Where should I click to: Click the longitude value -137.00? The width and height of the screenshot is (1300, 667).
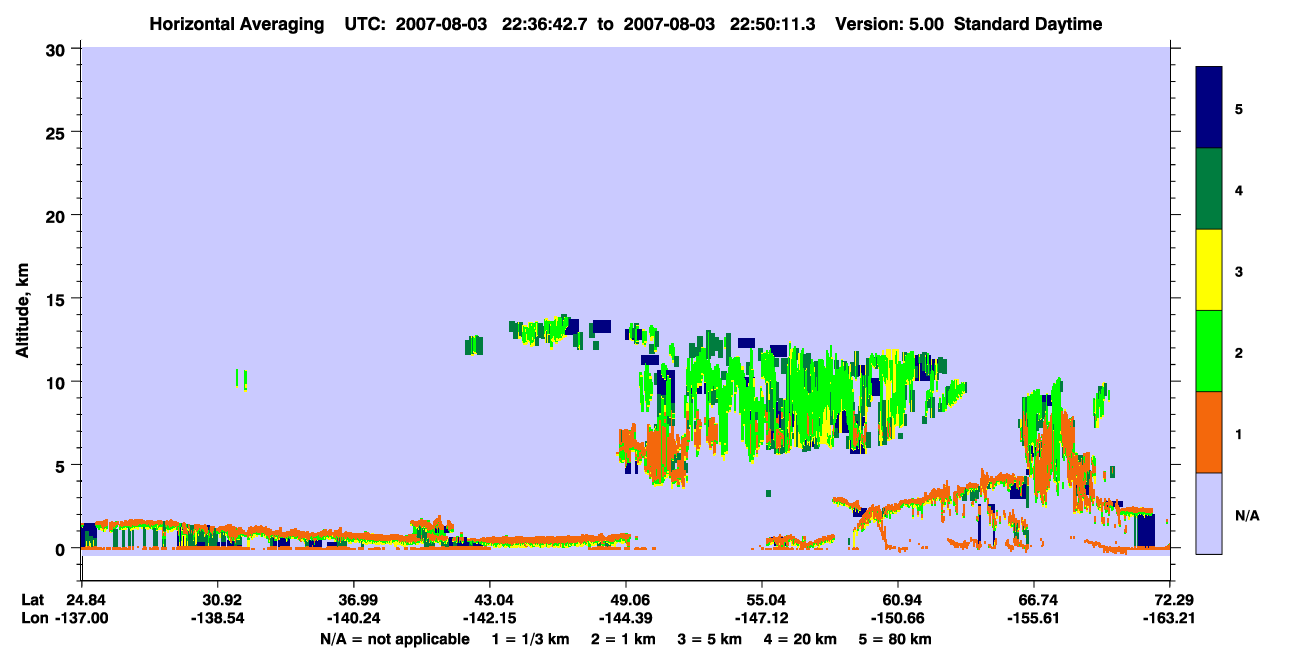81,619
